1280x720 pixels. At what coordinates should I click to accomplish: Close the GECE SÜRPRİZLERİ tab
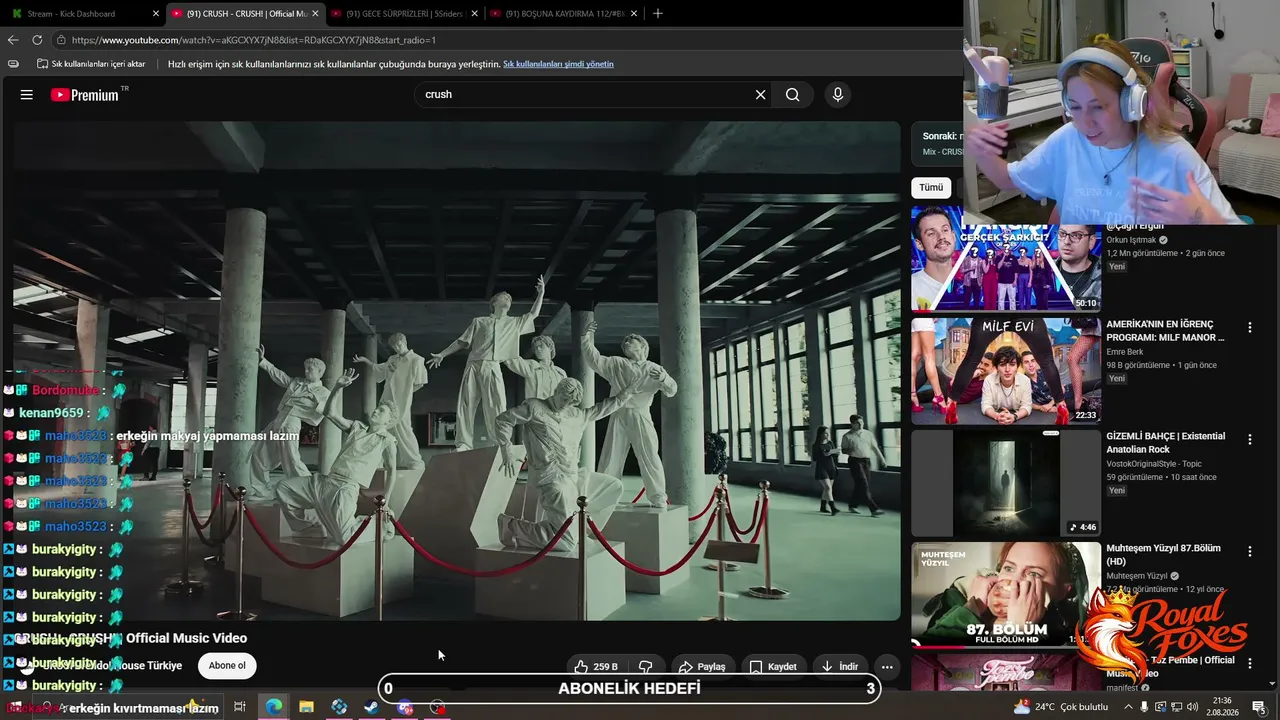point(474,14)
